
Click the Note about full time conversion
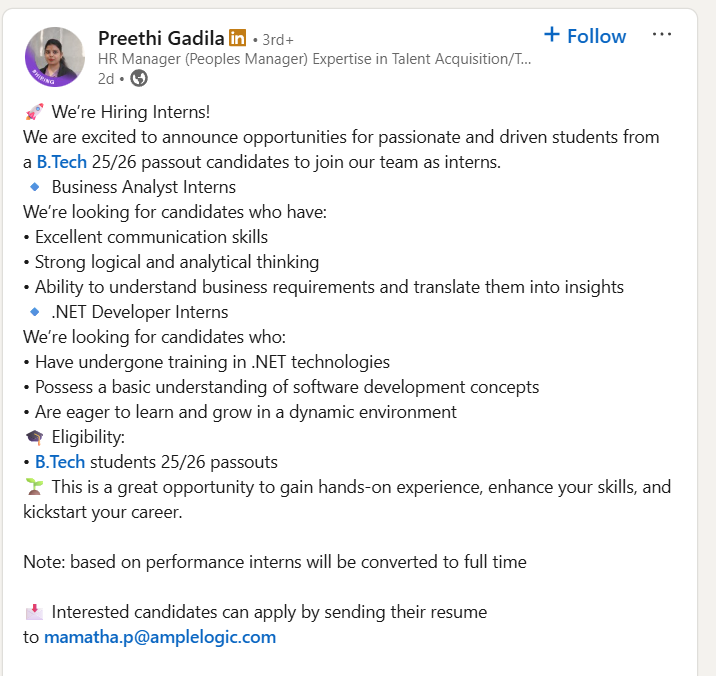pyautogui.click(x=274, y=562)
